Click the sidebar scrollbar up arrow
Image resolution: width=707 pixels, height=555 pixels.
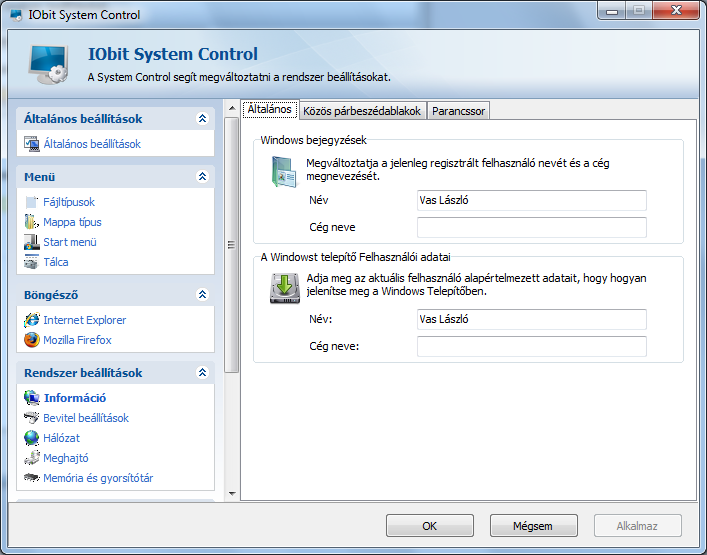pos(232,108)
